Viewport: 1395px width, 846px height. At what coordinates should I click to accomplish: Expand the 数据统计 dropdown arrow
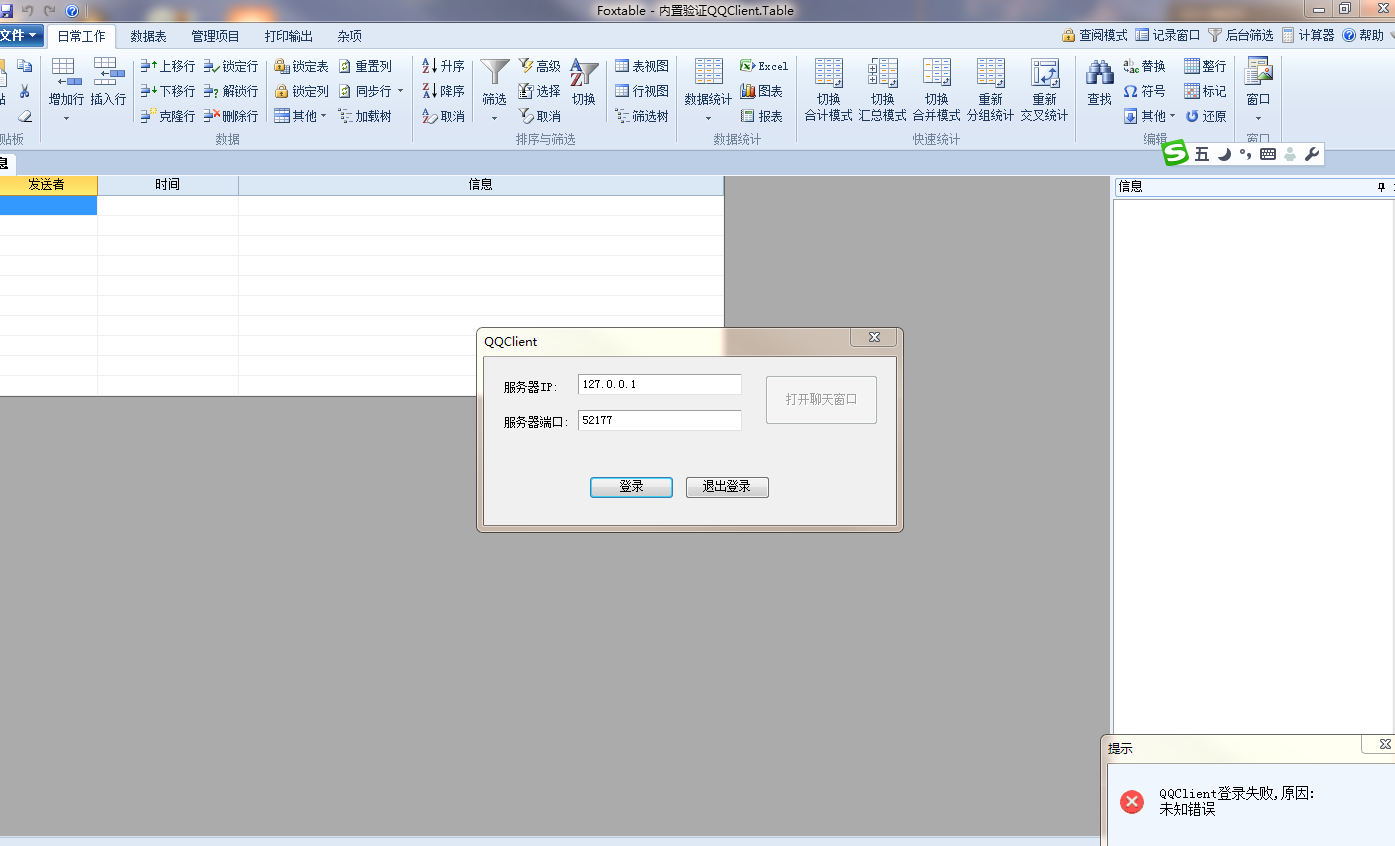coord(708,118)
